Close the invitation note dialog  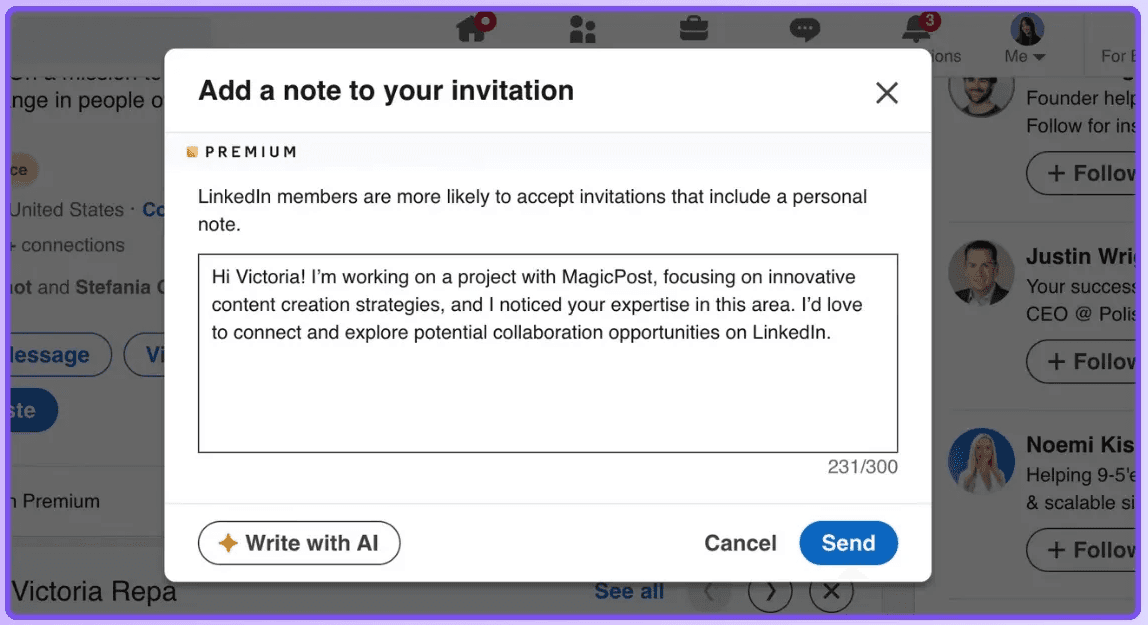coord(887,93)
